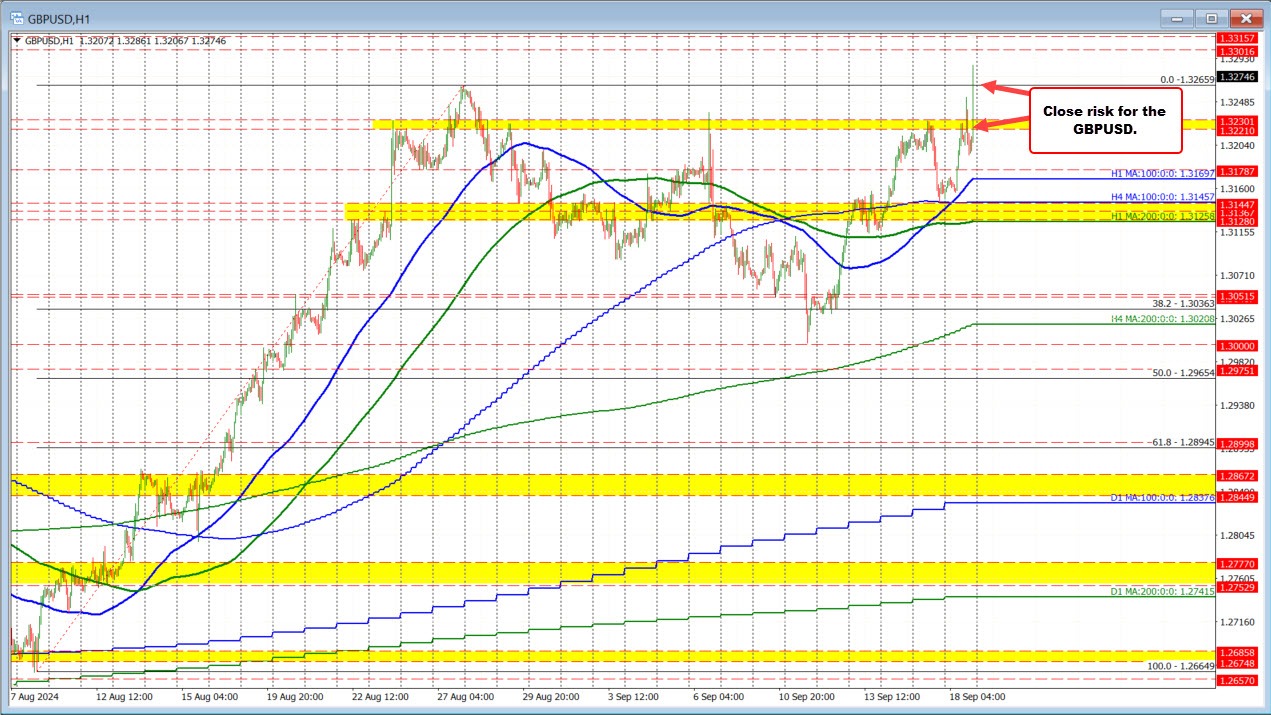Select the red price level label 1.28449
The width and height of the screenshot is (1271, 715).
(1236, 495)
